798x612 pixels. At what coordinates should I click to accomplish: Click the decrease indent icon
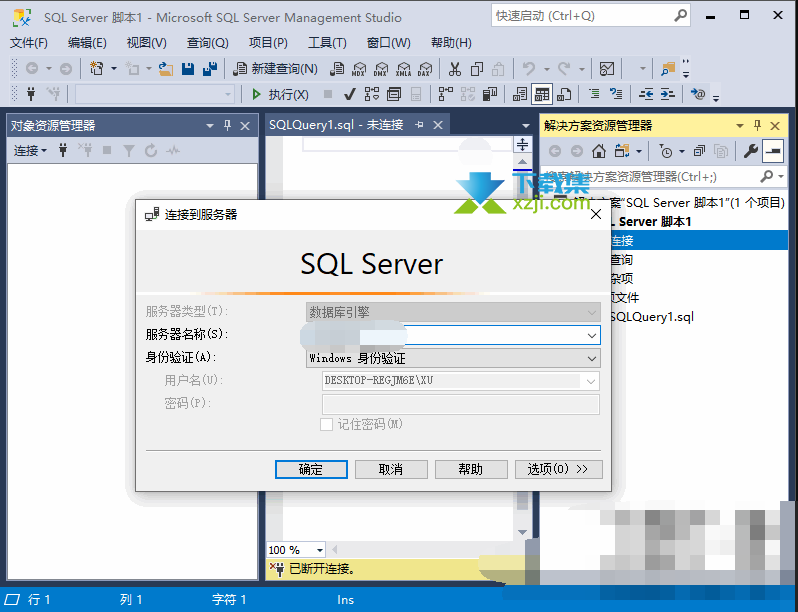646,94
